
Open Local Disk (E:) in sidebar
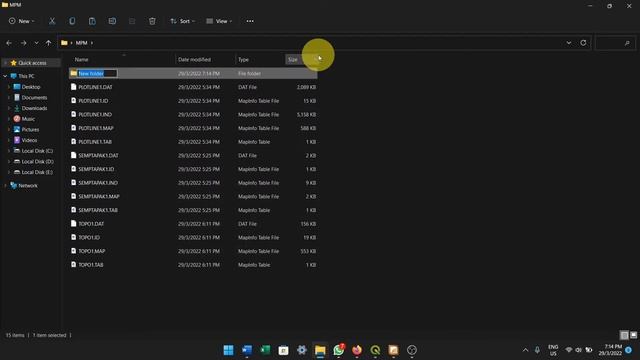(37, 172)
